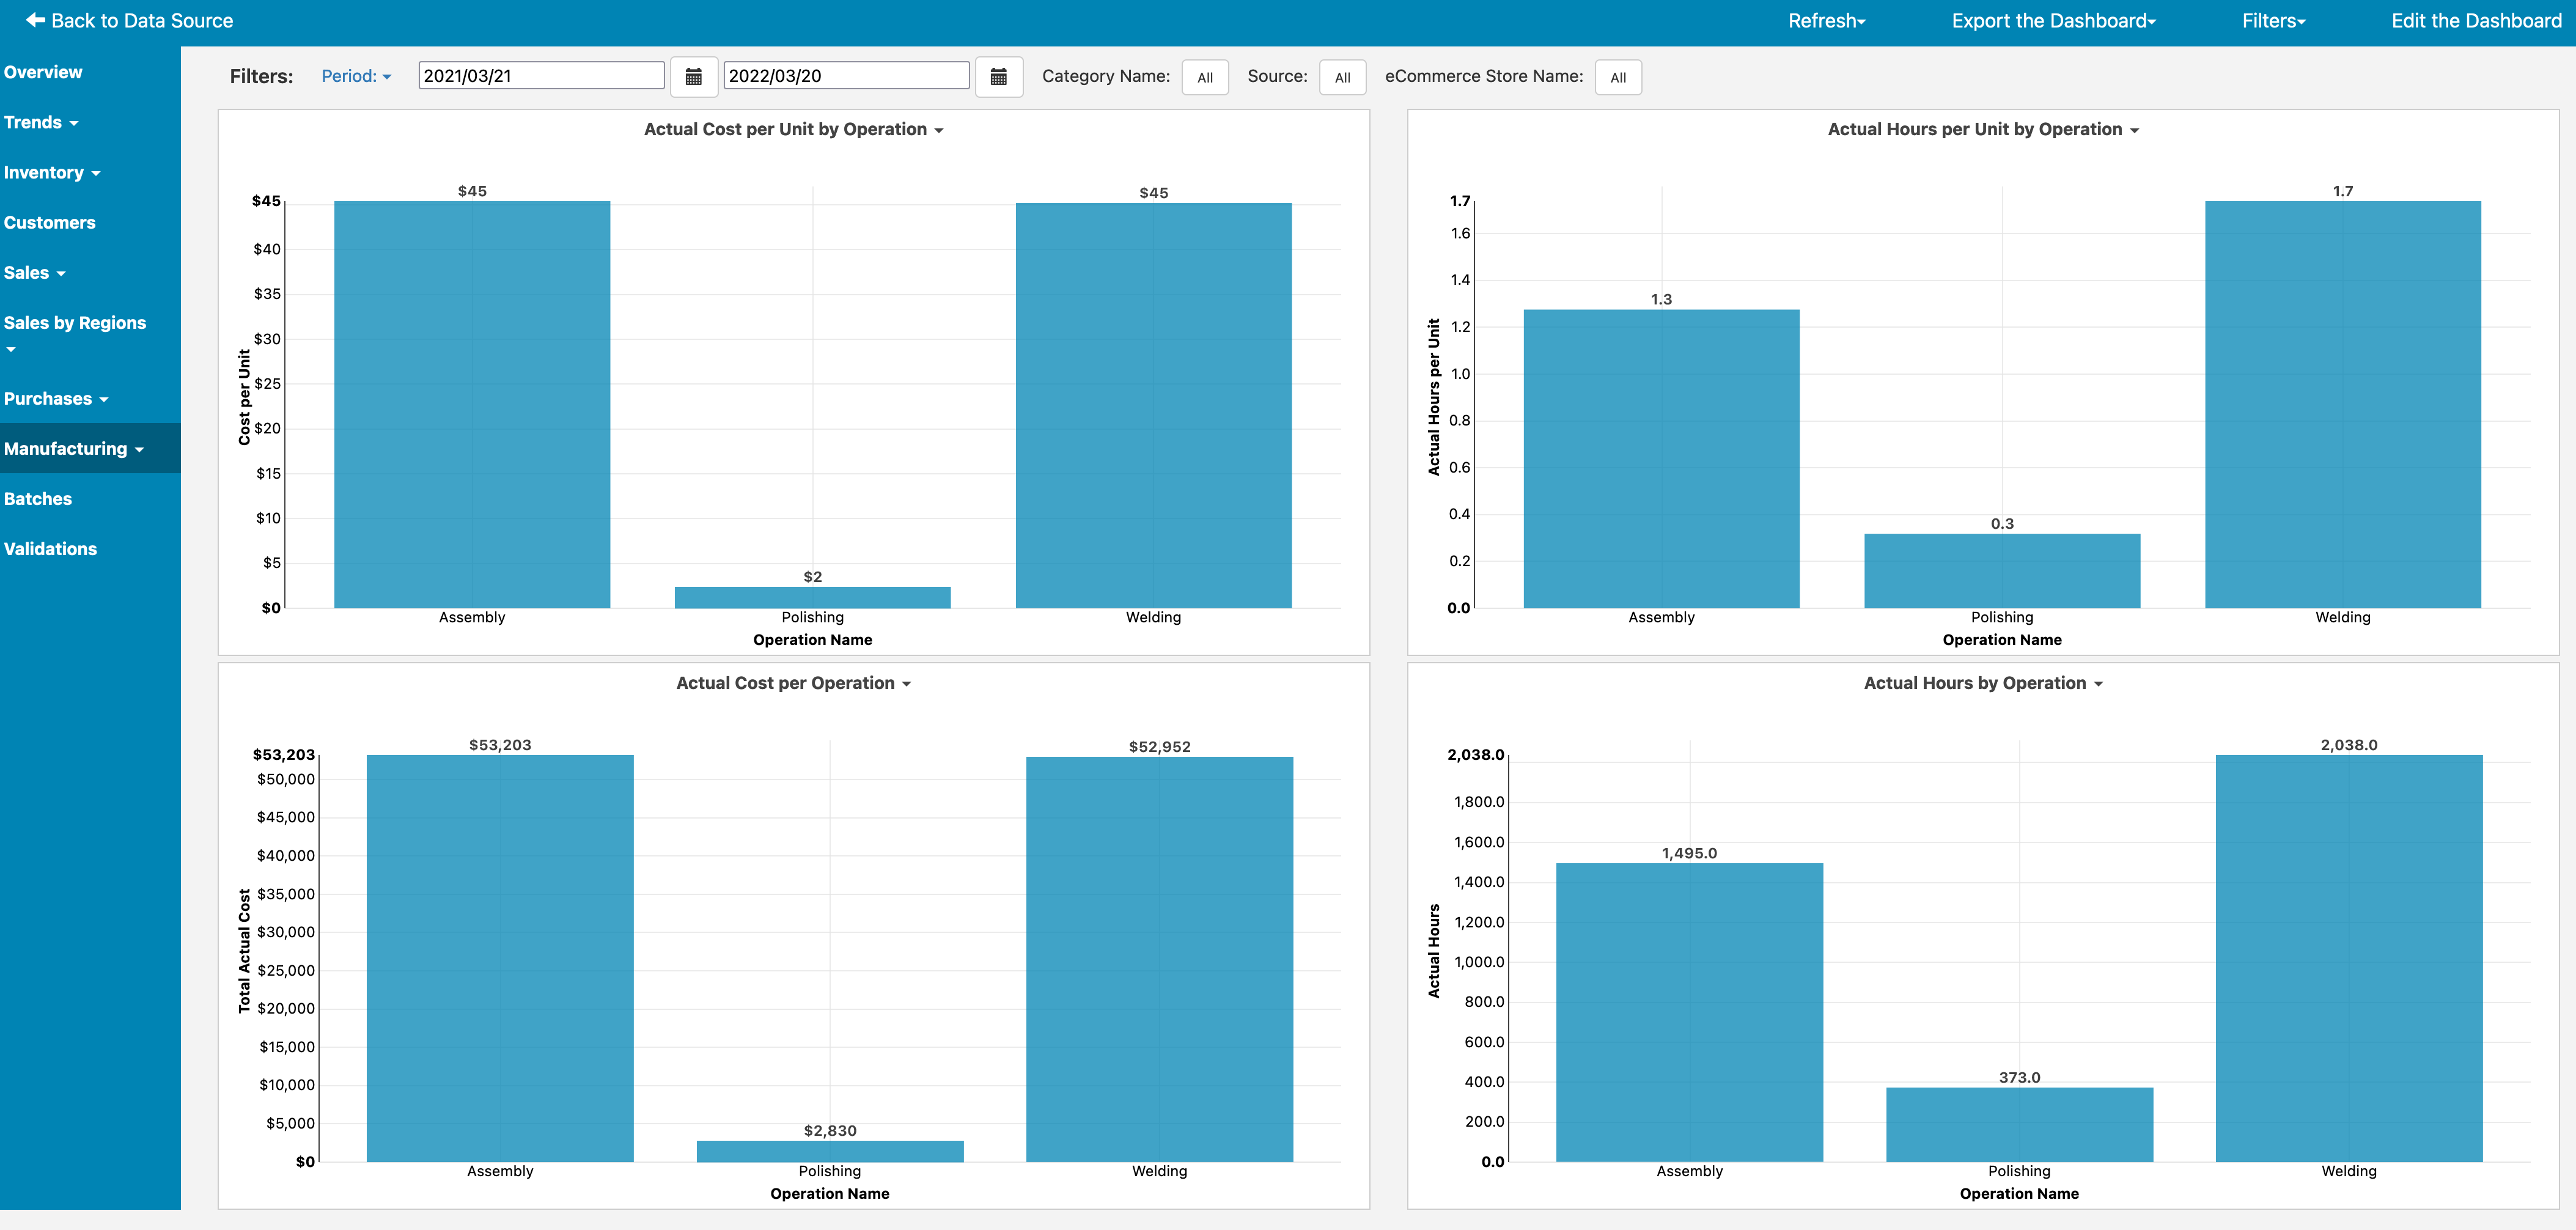The width and height of the screenshot is (2576, 1230).
Task: Click Edit the Dashboard
Action: 2476,20
